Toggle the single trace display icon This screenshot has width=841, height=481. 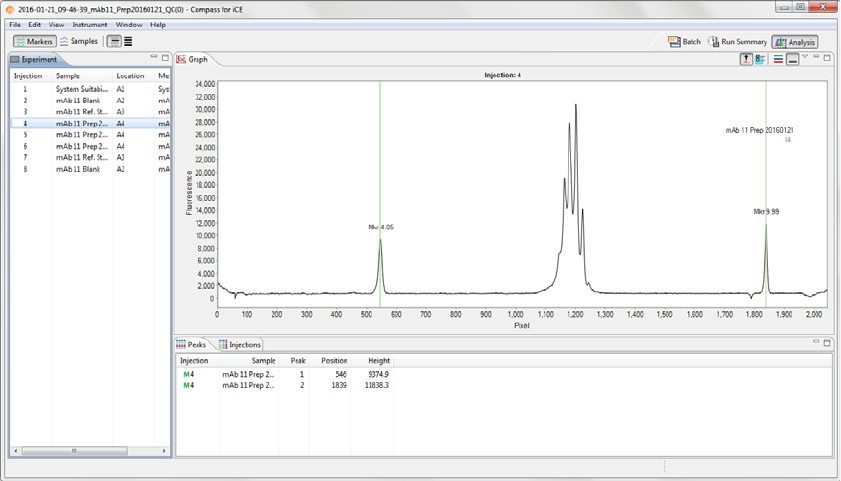(x=792, y=59)
